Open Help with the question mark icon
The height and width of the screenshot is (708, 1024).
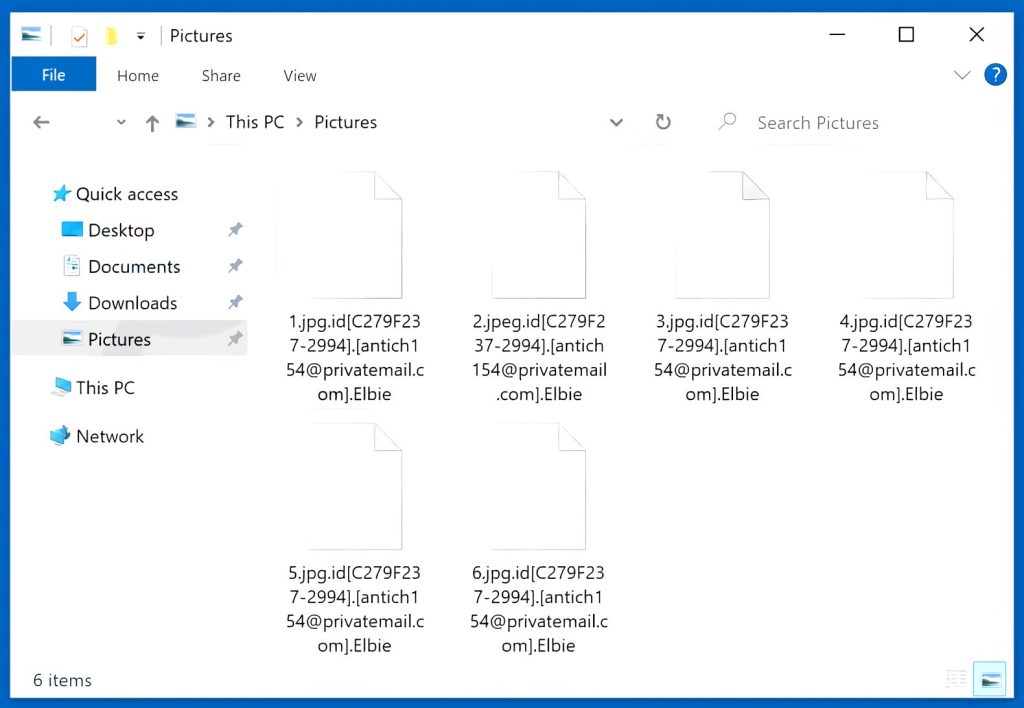click(x=995, y=75)
